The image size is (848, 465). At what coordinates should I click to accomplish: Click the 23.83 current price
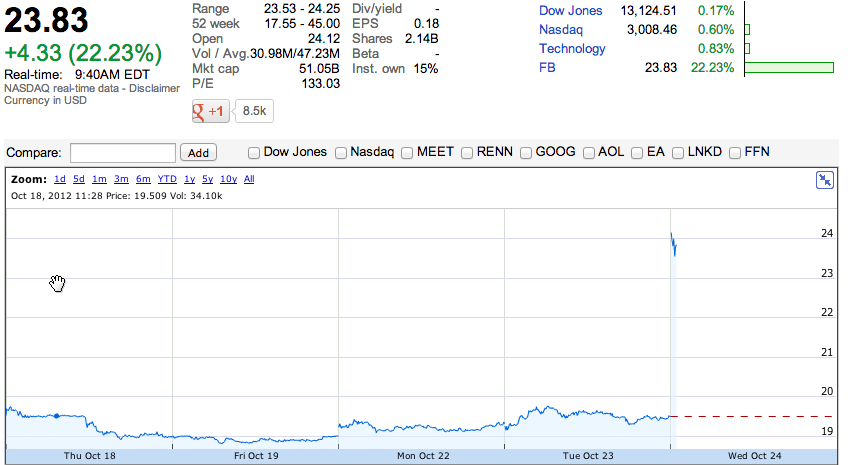[x=46, y=21]
